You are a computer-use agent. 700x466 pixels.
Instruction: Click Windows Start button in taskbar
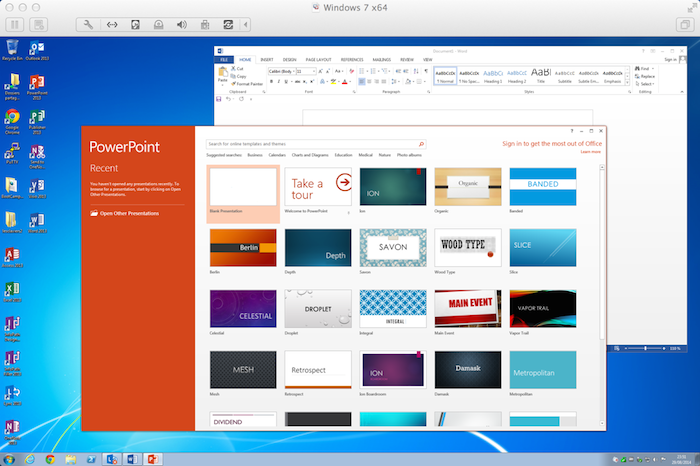(x=8, y=459)
